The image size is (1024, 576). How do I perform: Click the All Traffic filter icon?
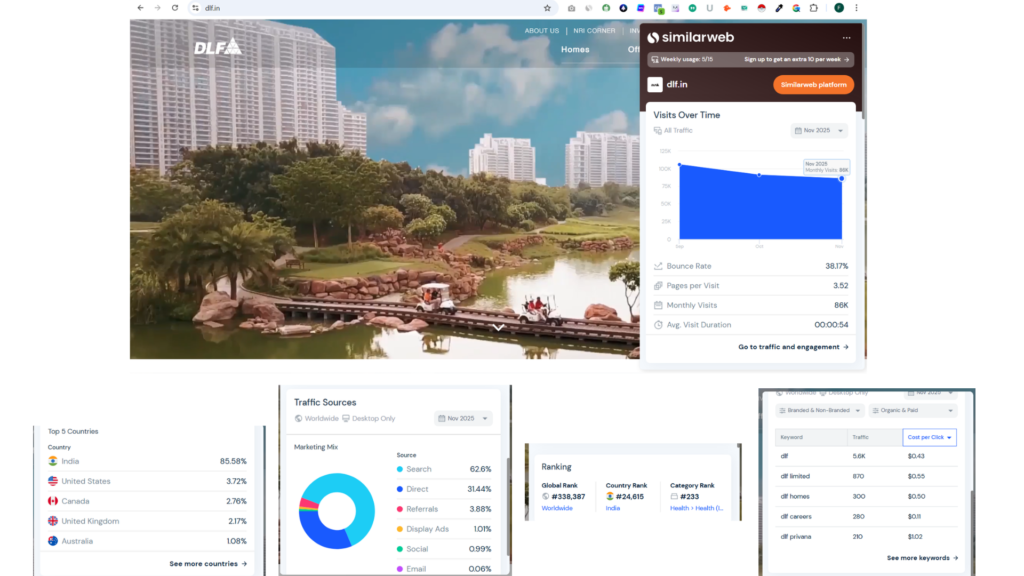point(657,130)
